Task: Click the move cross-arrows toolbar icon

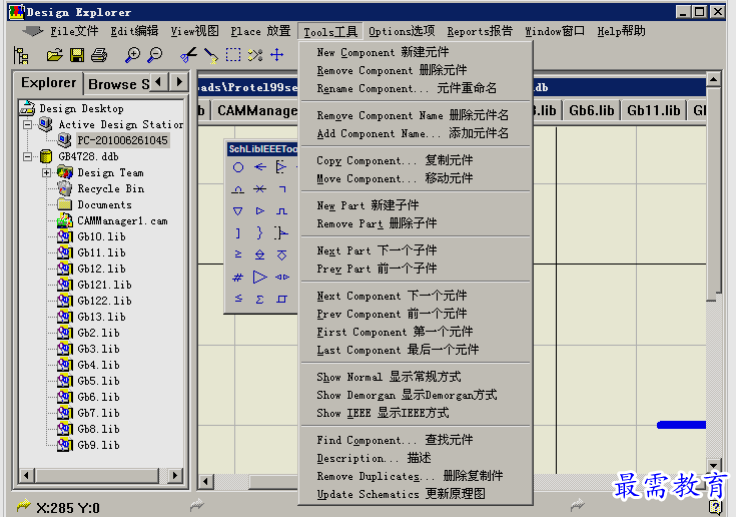Action: pos(277,55)
